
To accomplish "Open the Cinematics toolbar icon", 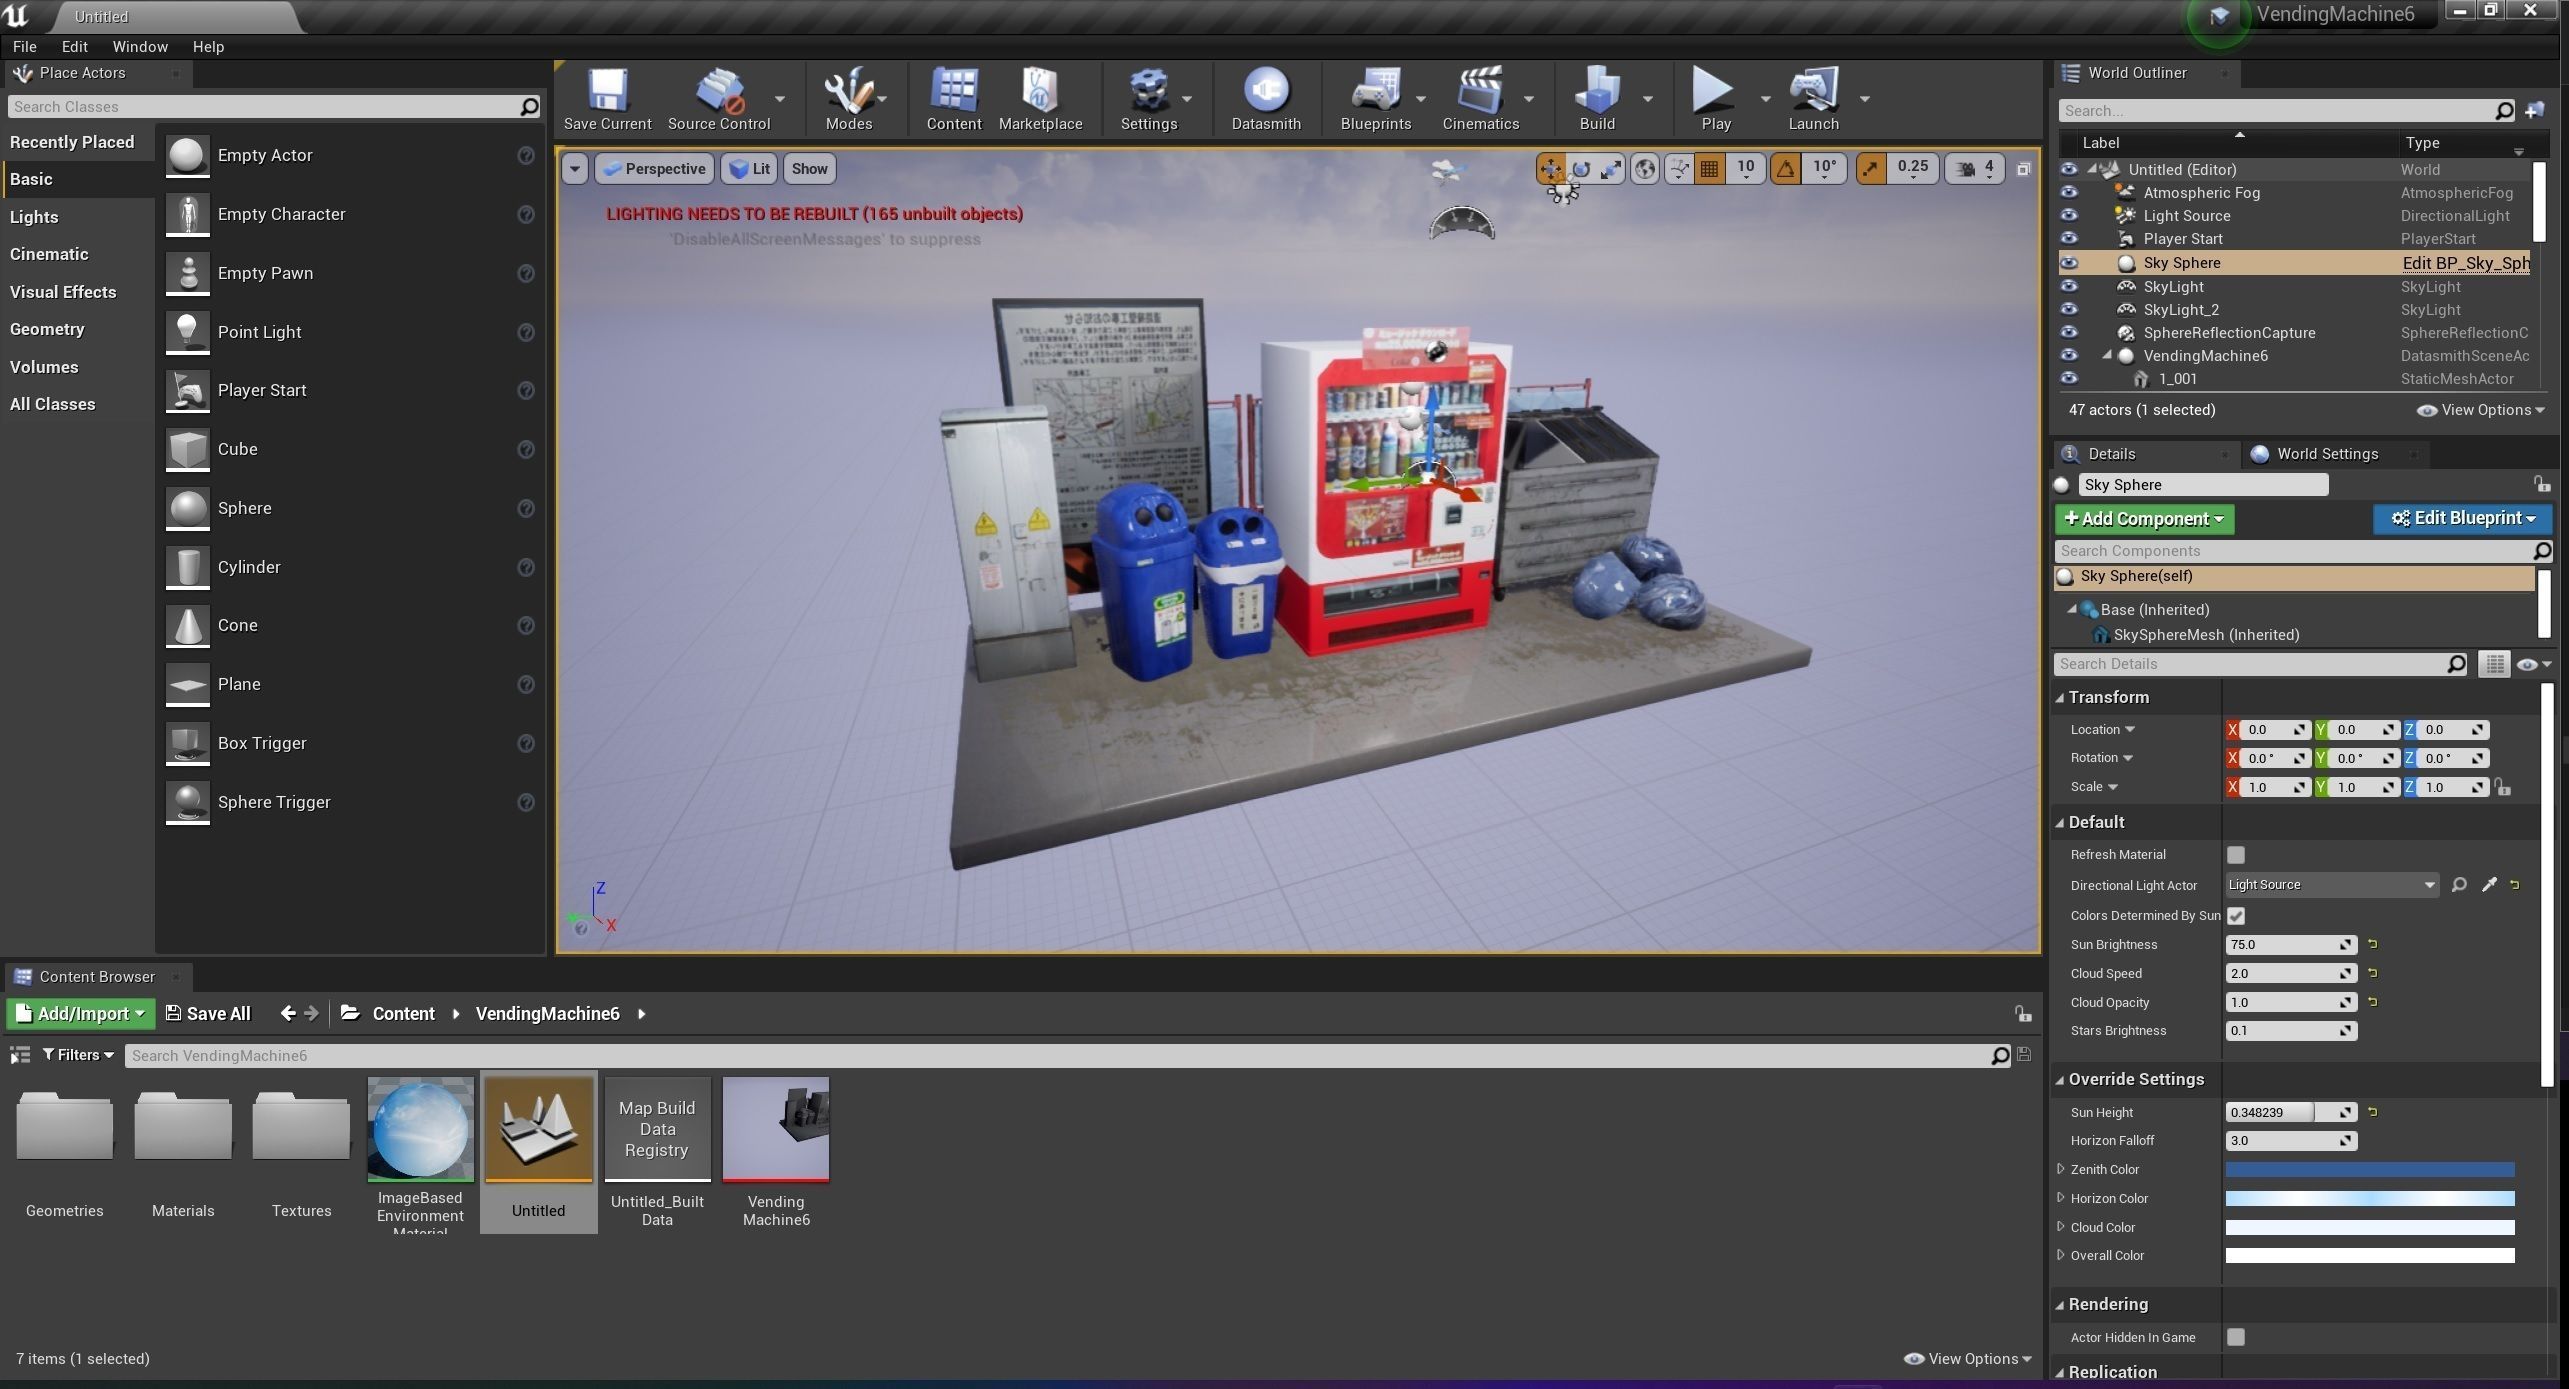I will pos(1480,98).
